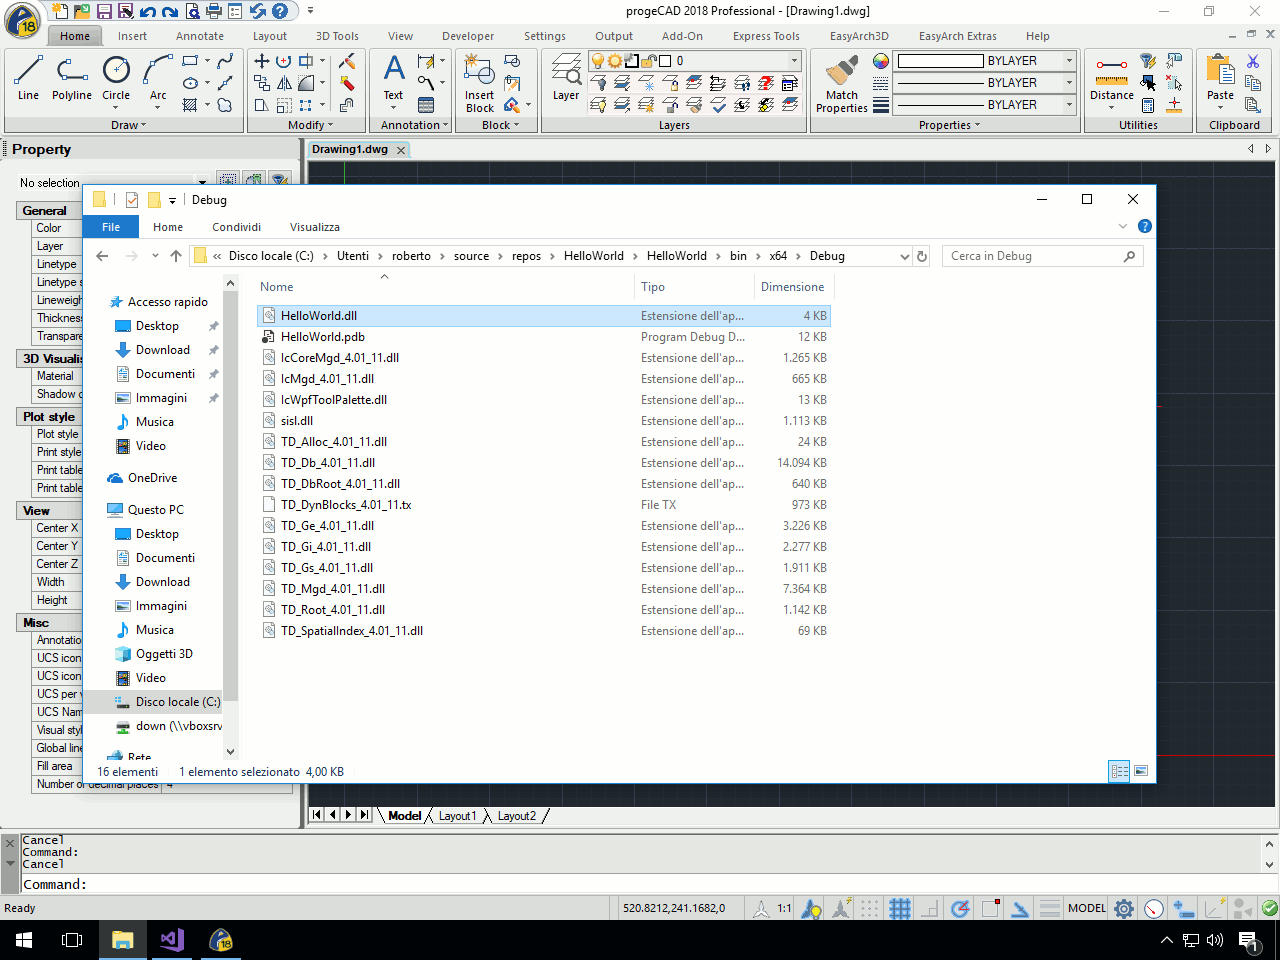
Task: Select the Line drawing tool
Action: point(28,78)
